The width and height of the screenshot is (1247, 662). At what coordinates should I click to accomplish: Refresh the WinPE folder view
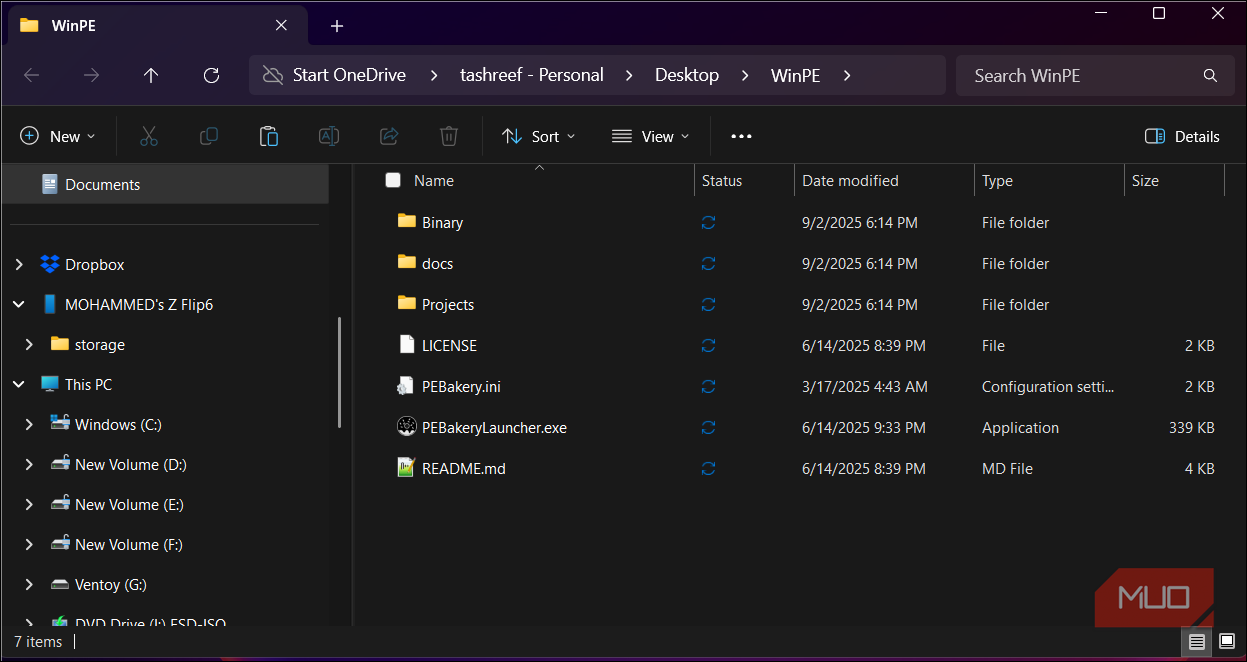coord(211,75)
